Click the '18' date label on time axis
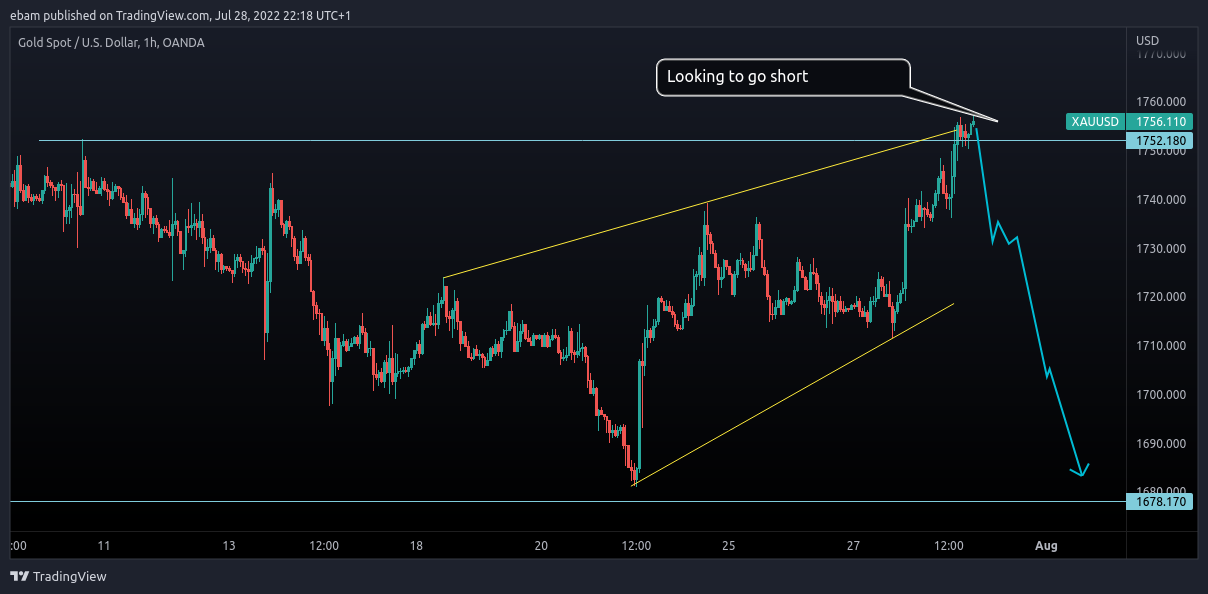Viewport: 1208px width, 594px height. click(x=417, y=546)
